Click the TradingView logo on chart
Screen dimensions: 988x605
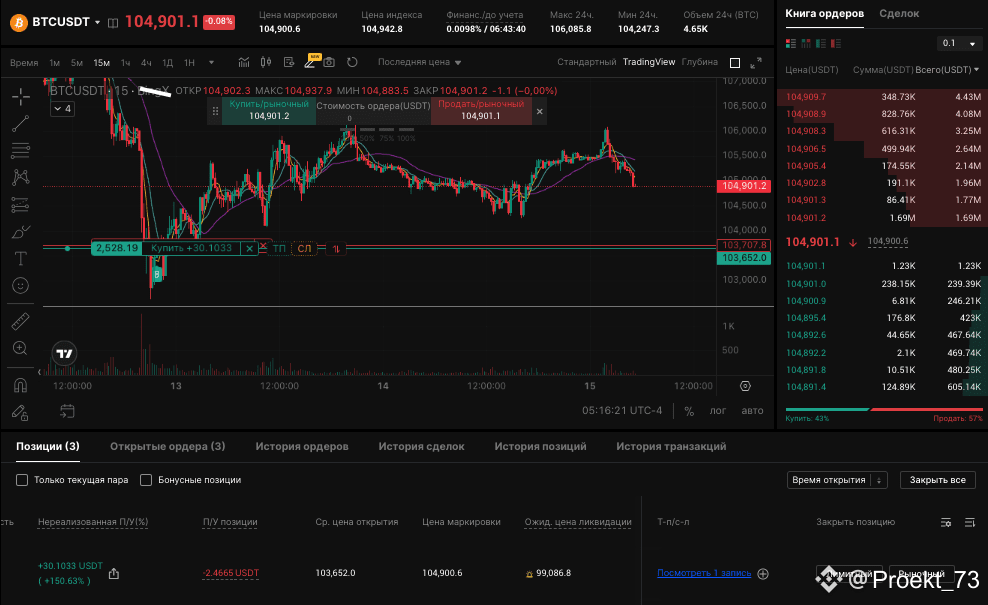(x=64, y=354)
